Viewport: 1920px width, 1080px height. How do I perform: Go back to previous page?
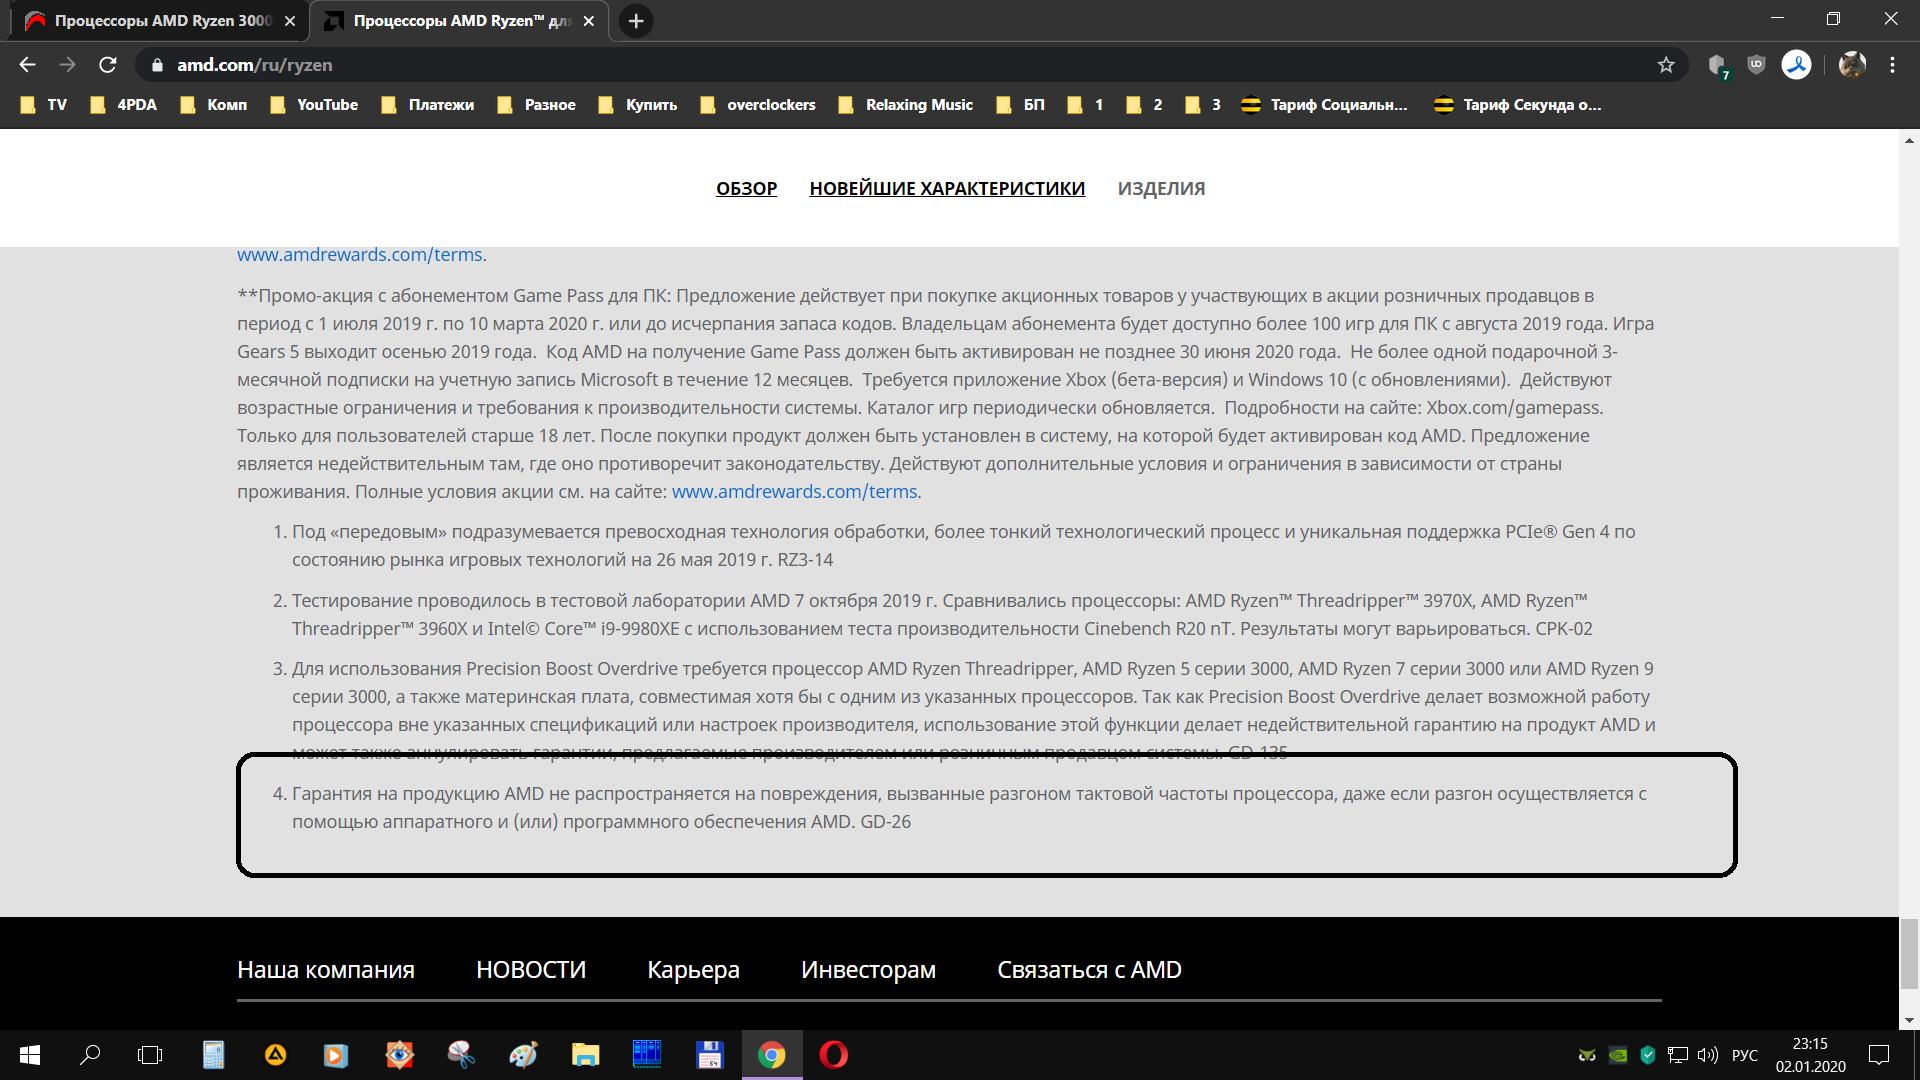(x=27, y=65)
